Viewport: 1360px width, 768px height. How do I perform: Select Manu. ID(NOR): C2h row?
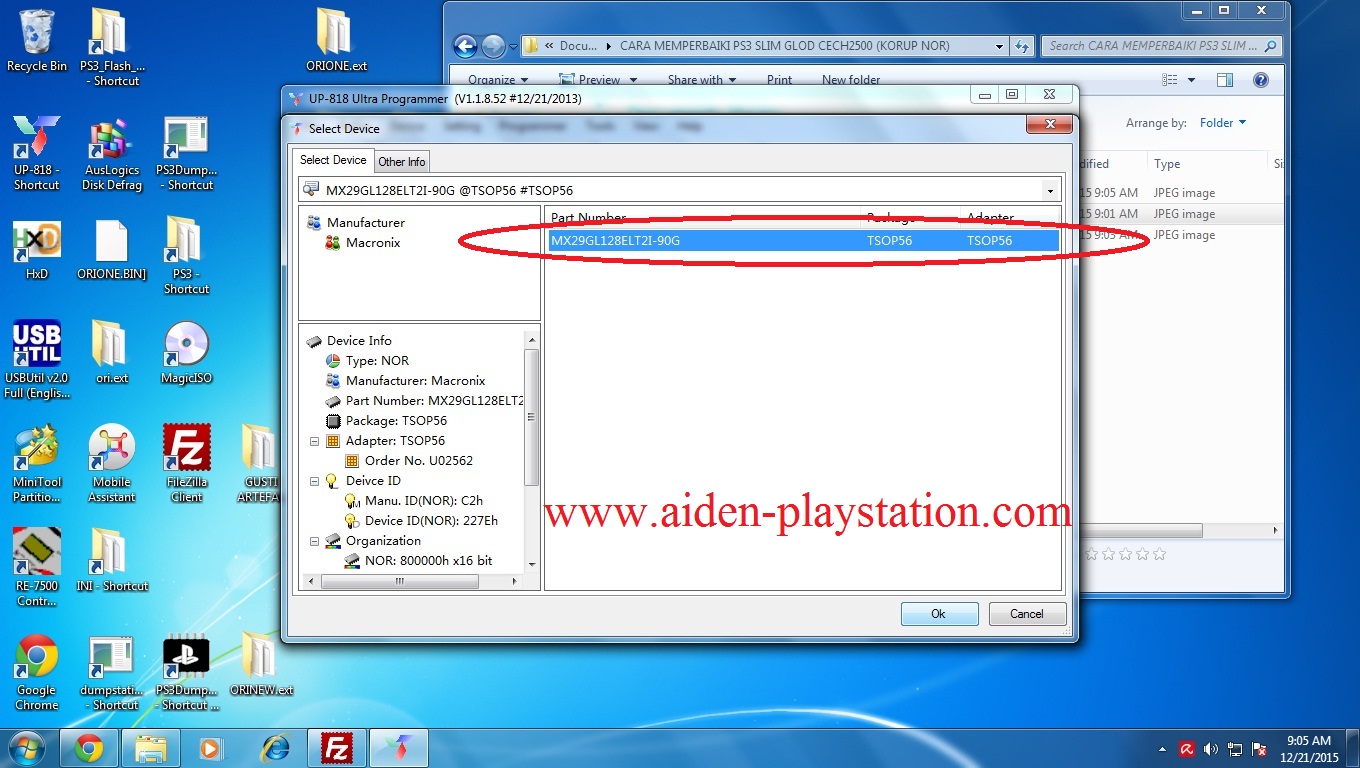(x=424, y=500)
